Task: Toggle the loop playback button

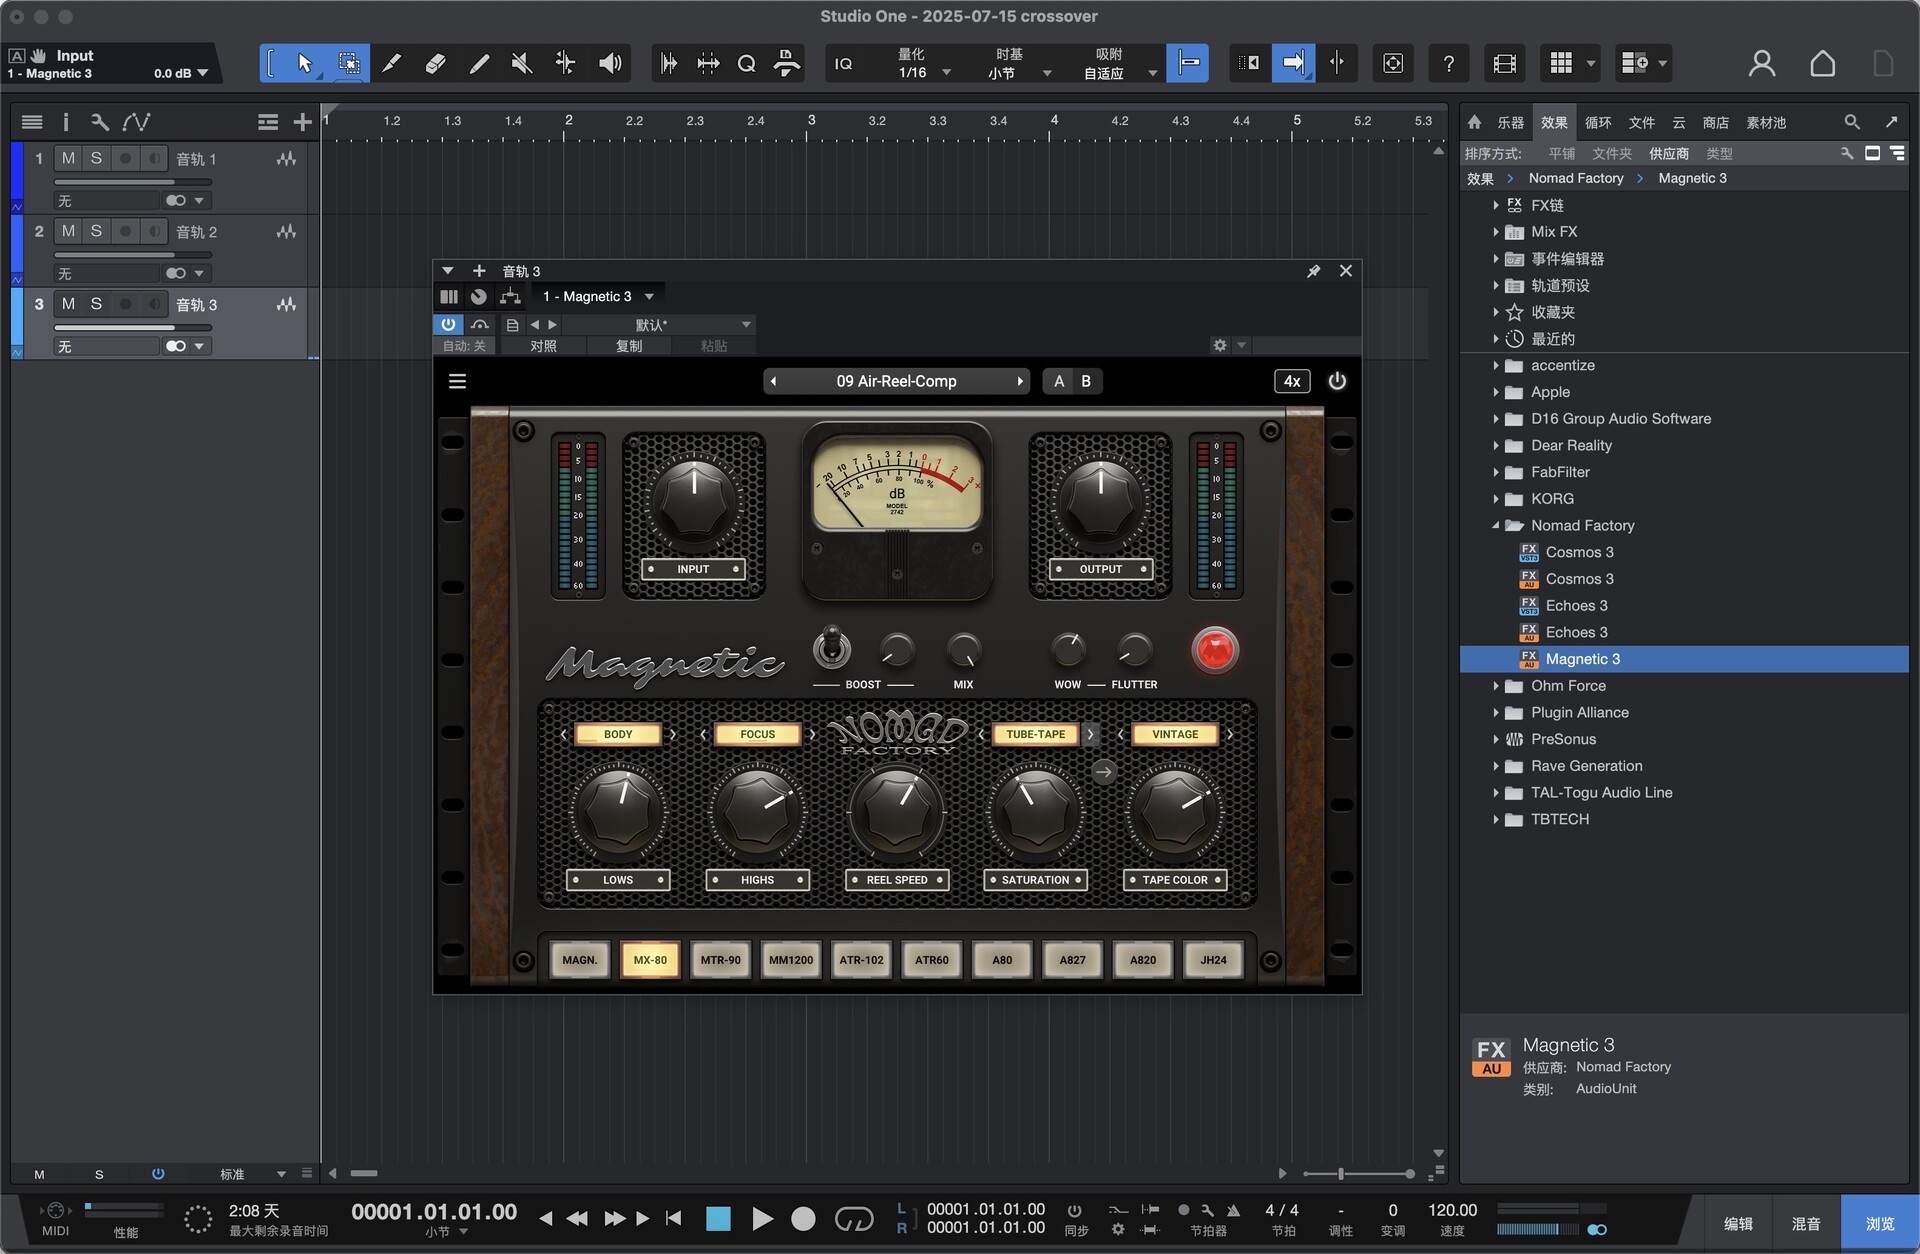Action: tap(853, 1219)
